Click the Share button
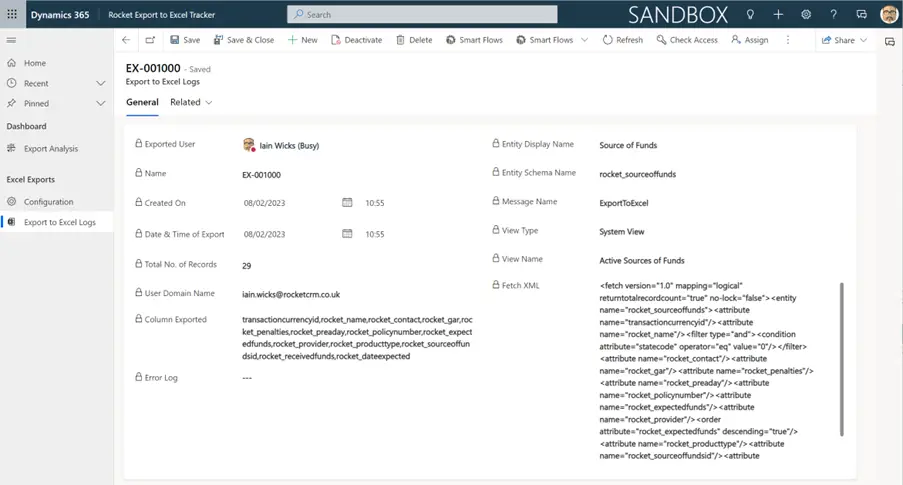The width and height of the screenshot is (903, 485). 838,40
